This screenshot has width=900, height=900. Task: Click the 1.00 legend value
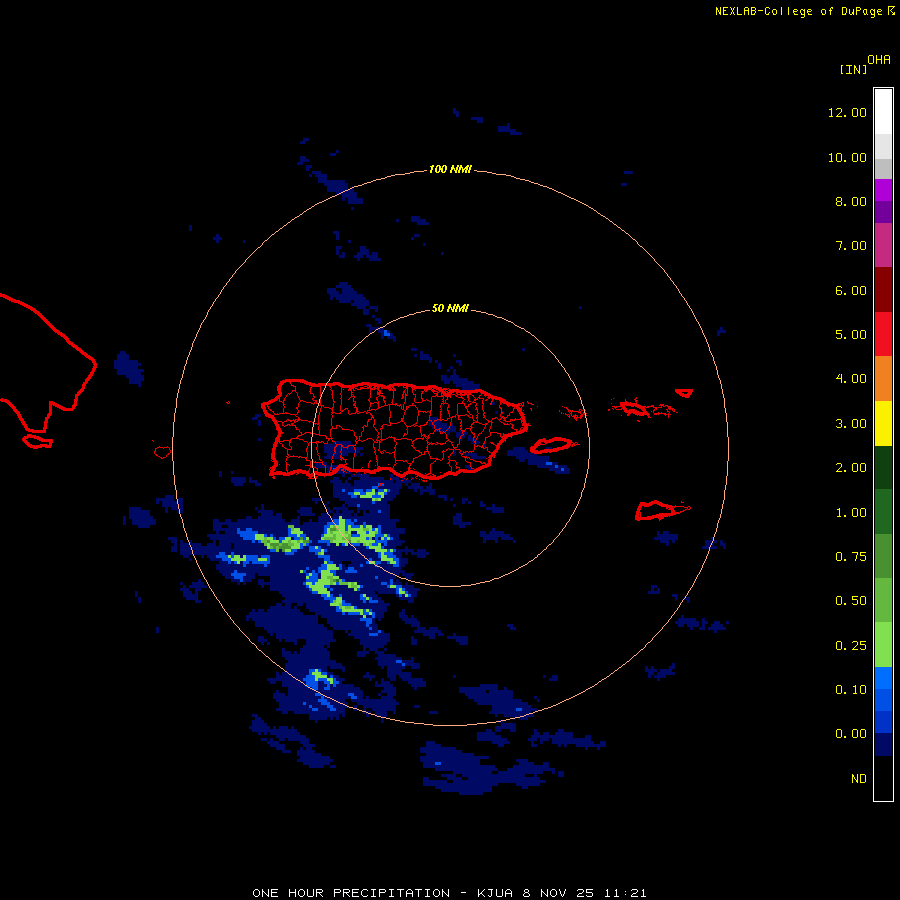click(x=851, y=513)
